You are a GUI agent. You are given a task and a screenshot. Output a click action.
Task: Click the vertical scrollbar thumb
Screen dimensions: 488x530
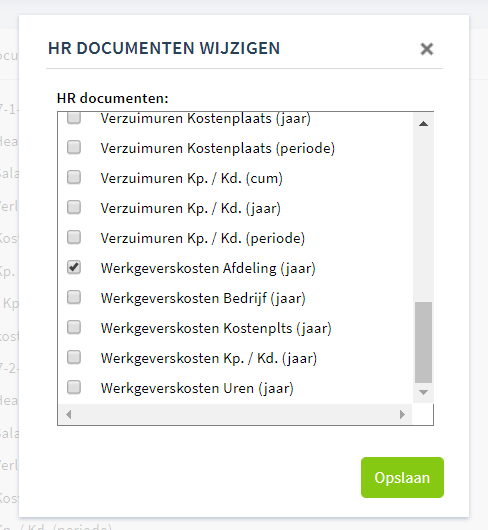pos(423,342)
